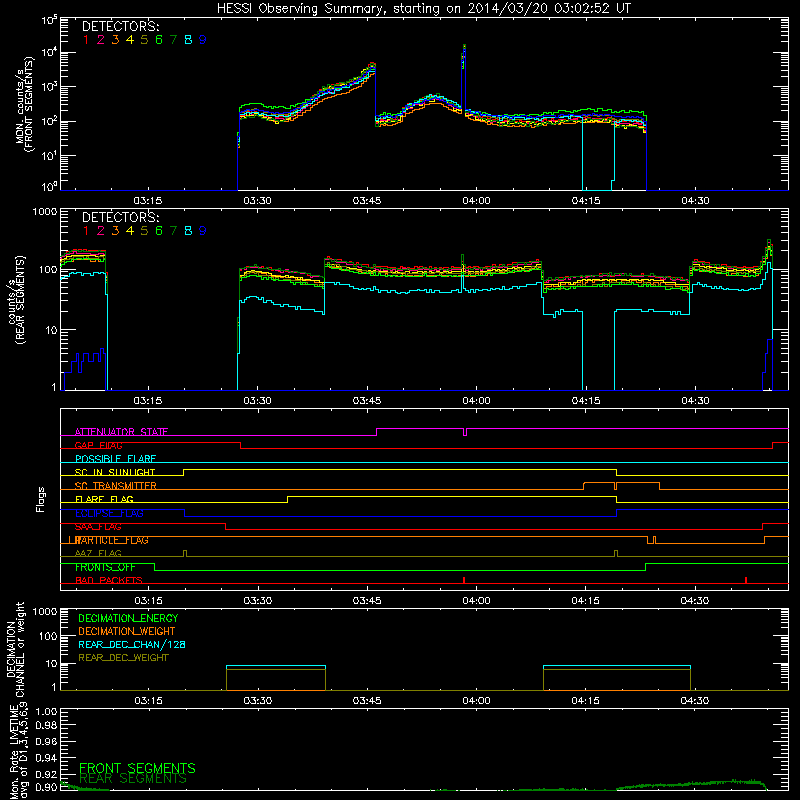Select dark green detector 7 in rear legend

point(173,231)
